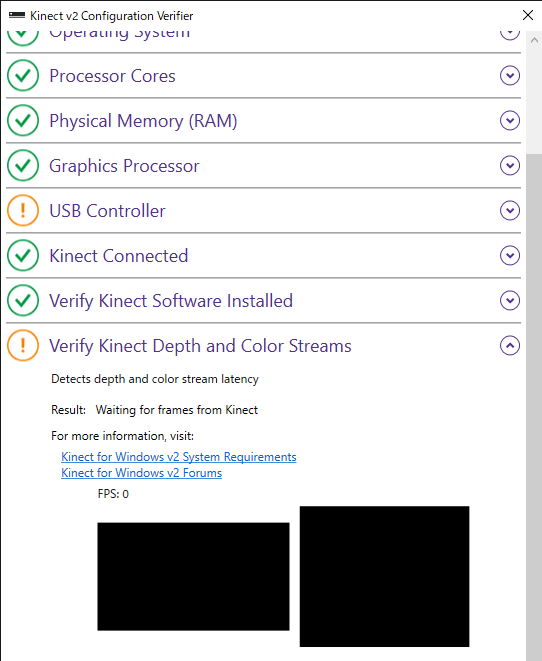Click the Kinect Connected checkmark icon

click(x=23, y=255)
